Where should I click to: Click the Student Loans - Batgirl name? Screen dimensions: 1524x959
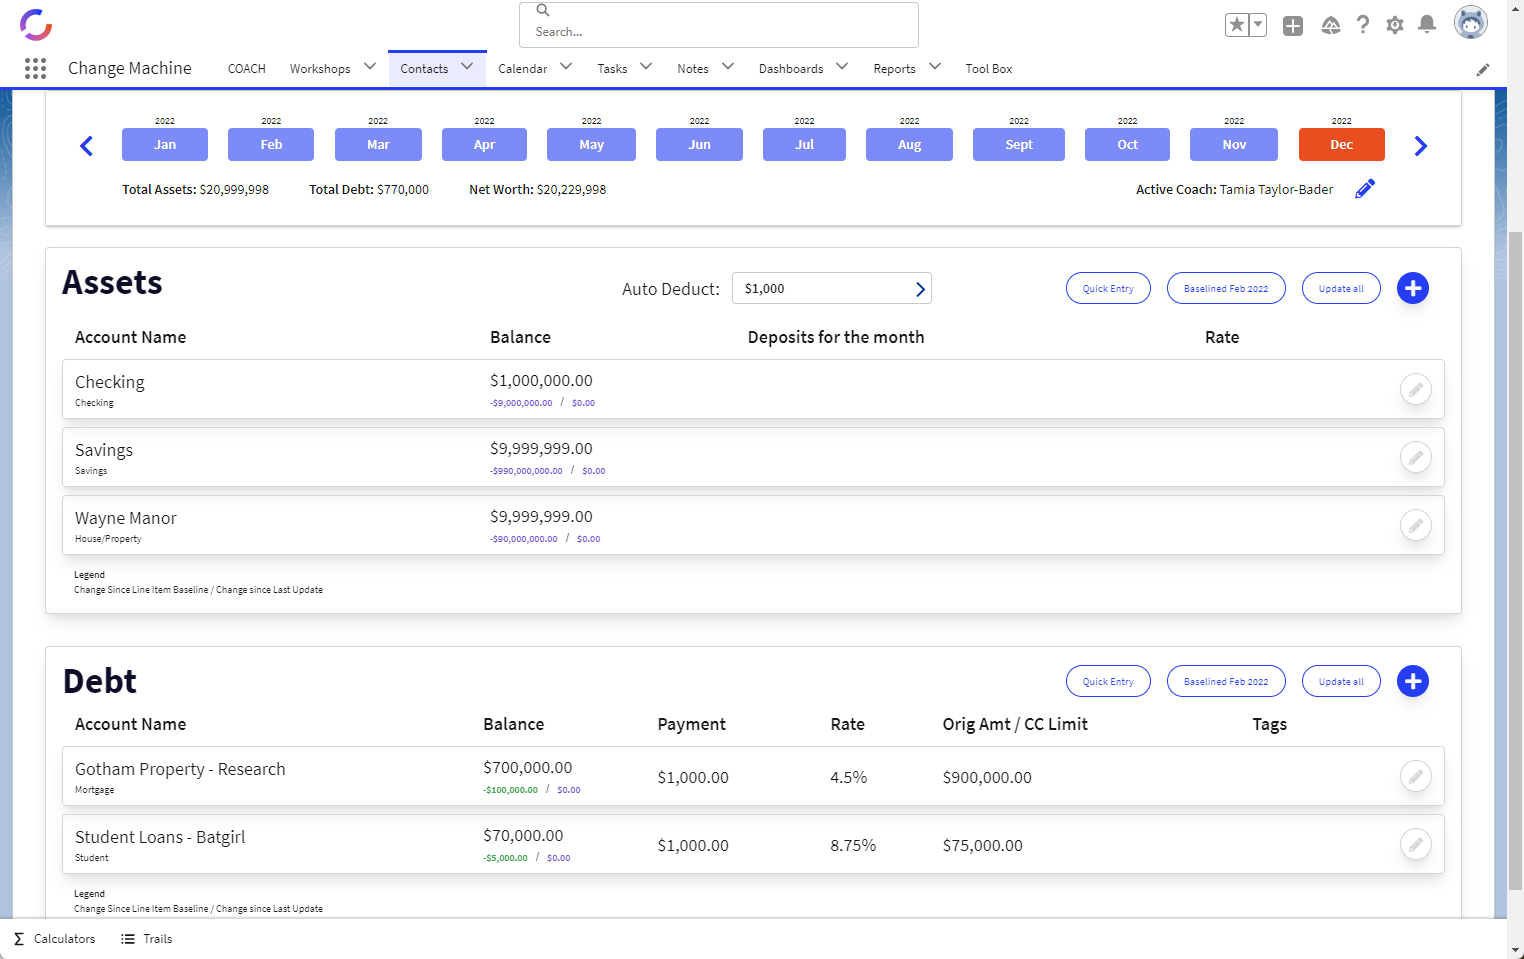point(160,837)
